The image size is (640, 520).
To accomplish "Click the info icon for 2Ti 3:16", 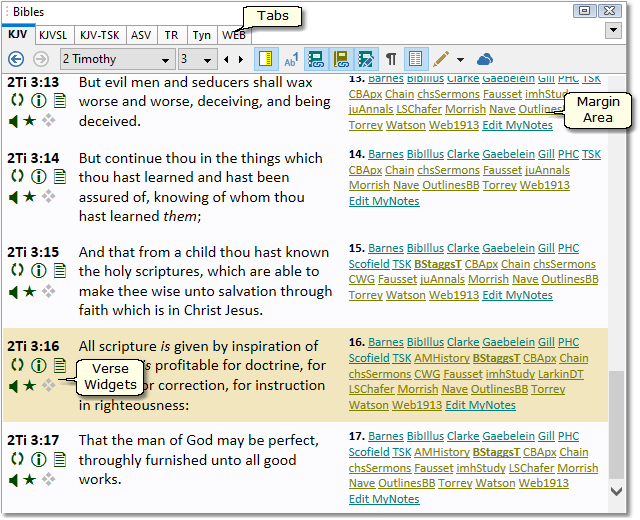I will [x=39, y=365].
